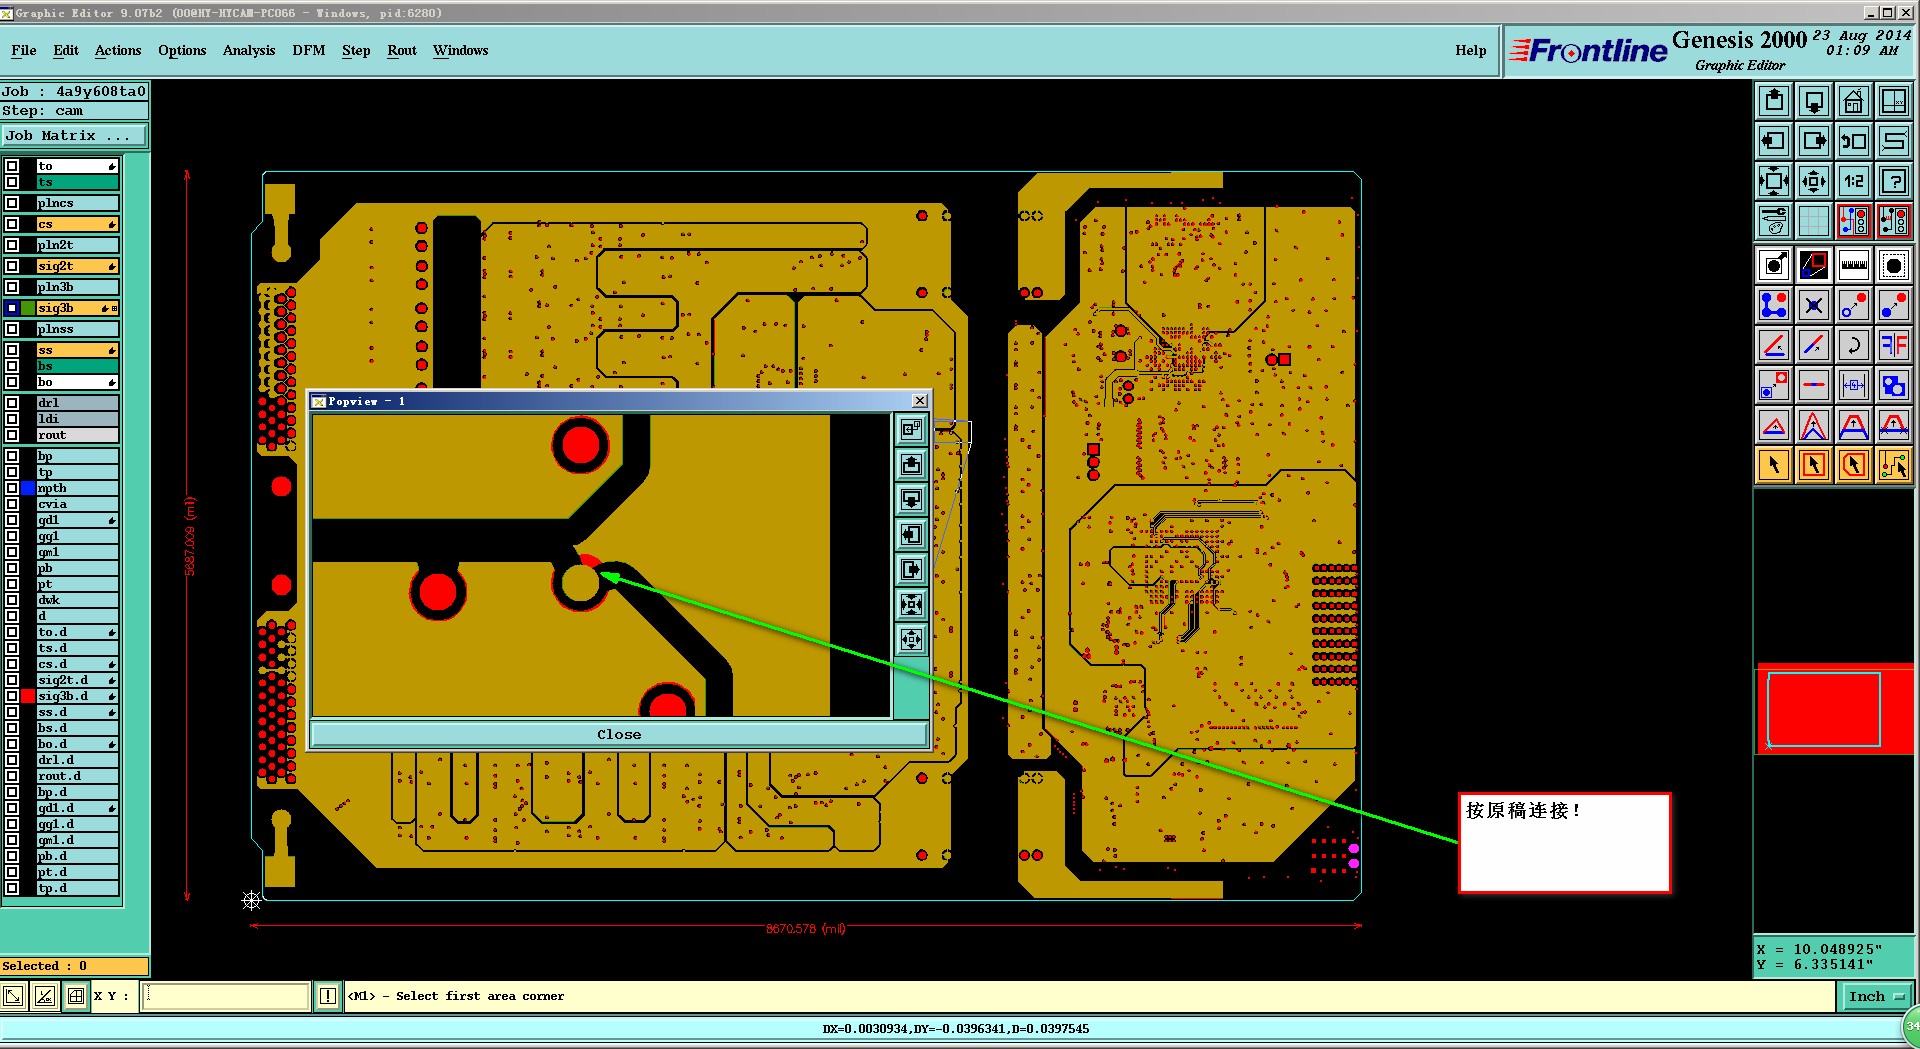This screenshot has height=1049, width=1920.
Task: Click the blue color swatch of layer npth
Action: (x=28, y=488)
